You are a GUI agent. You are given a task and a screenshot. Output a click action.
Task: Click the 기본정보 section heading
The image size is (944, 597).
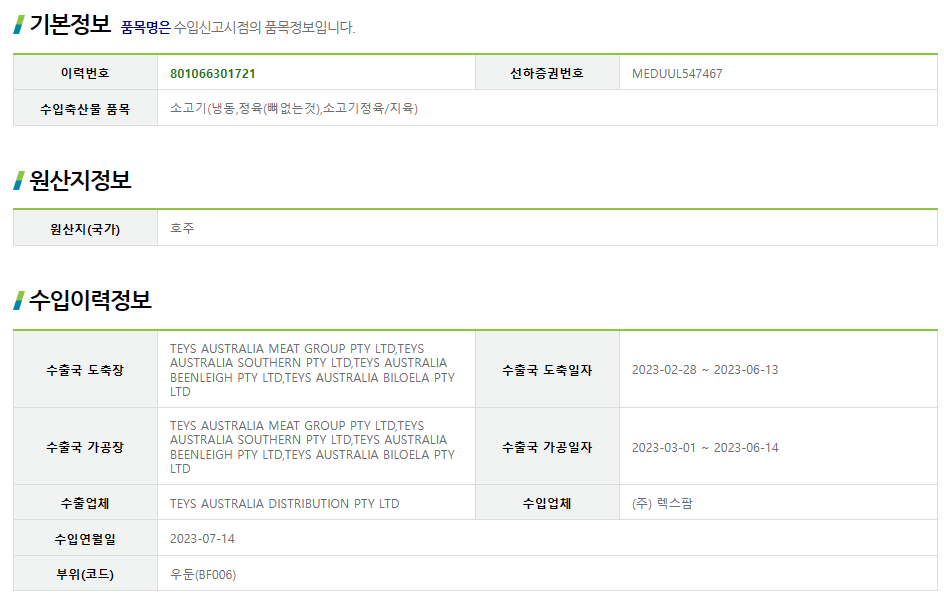pyautogui.click(x=70, y=25)
